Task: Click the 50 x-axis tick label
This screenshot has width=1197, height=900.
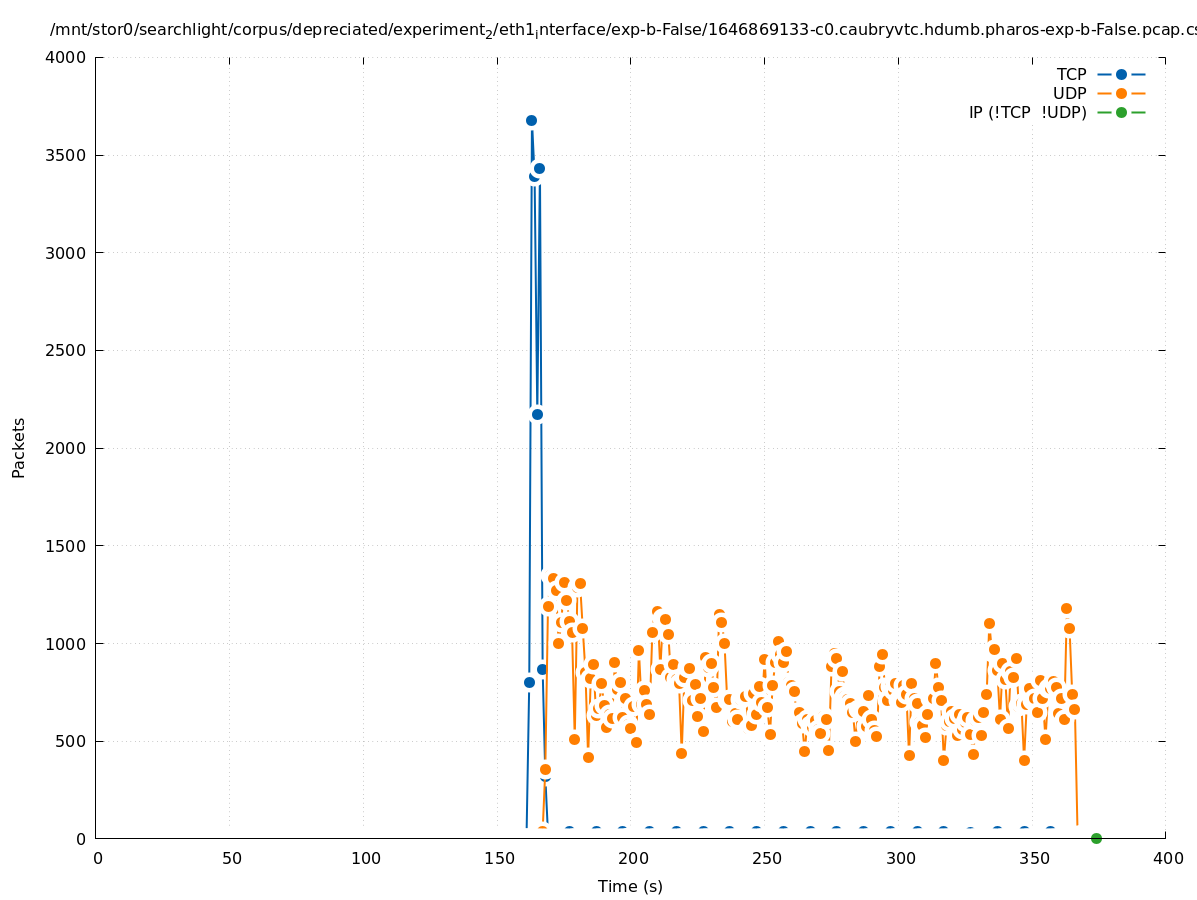Action: [x=231, y=858]
